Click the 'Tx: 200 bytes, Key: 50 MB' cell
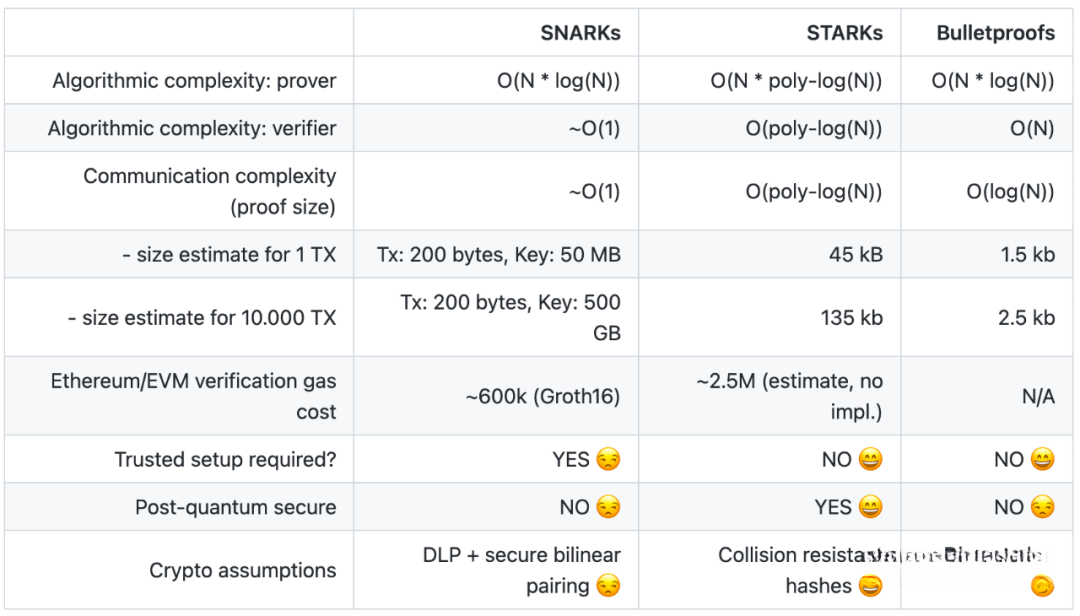1080x616 pixels. click(499, 255)
